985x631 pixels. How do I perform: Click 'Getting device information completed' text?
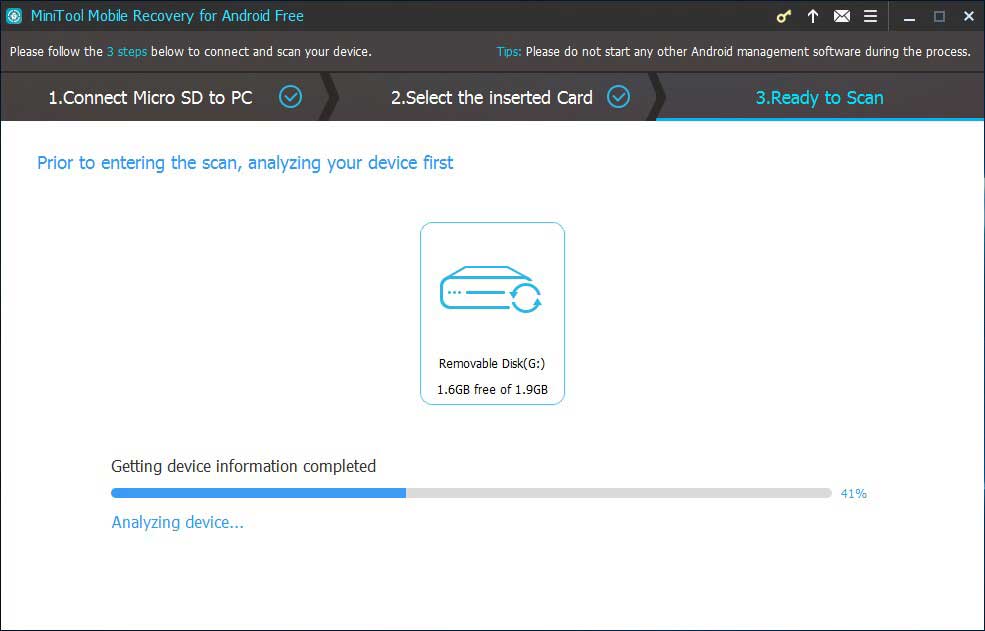(244, 466)
